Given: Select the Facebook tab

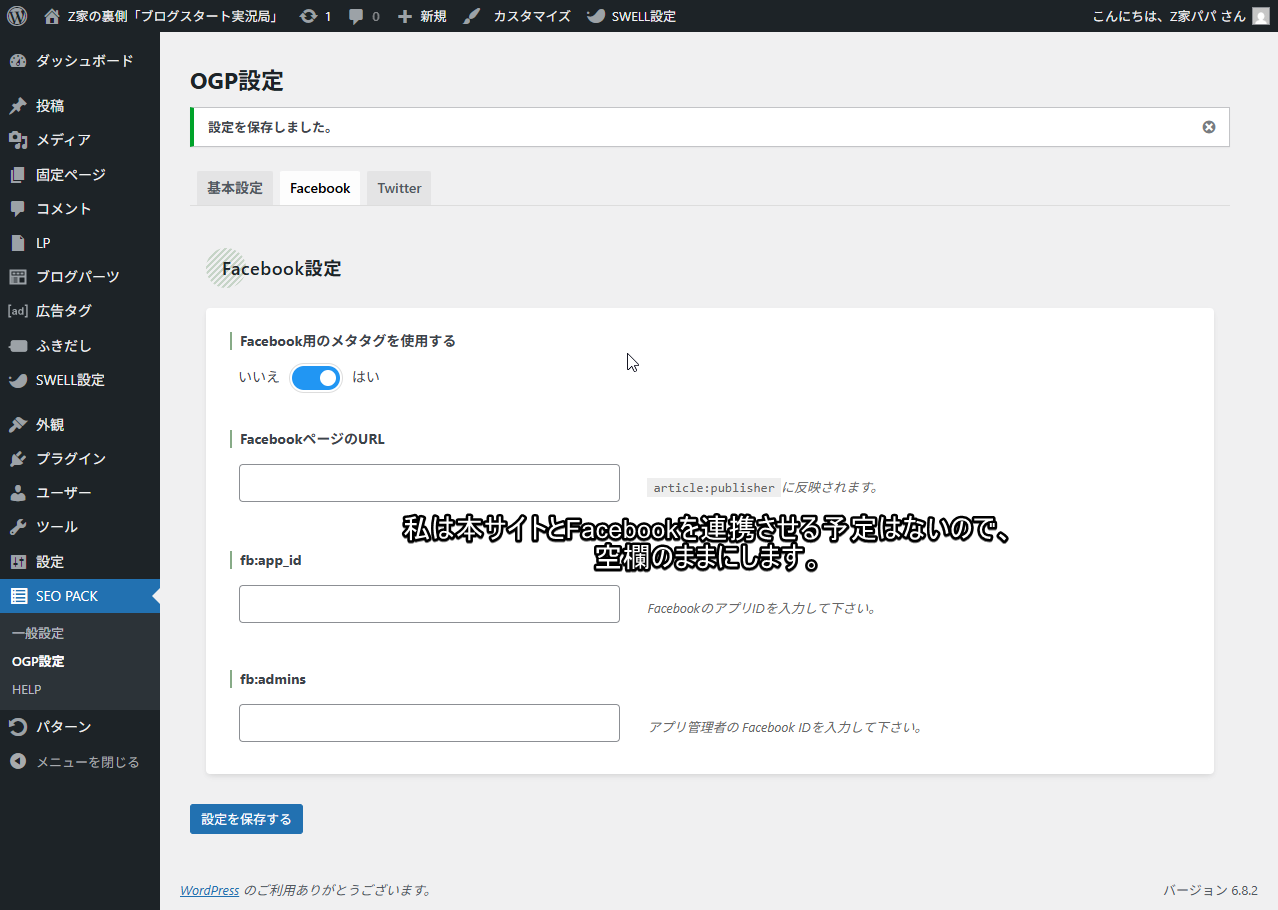Looking at the screenshot, I should [320, 188].
